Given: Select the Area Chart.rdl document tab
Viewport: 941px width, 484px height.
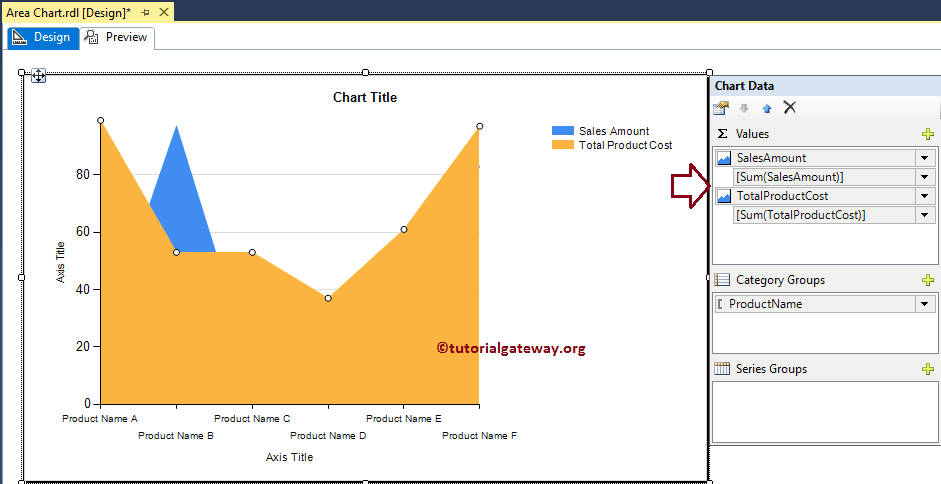Looking at the screenshot, I should [68, 12].
